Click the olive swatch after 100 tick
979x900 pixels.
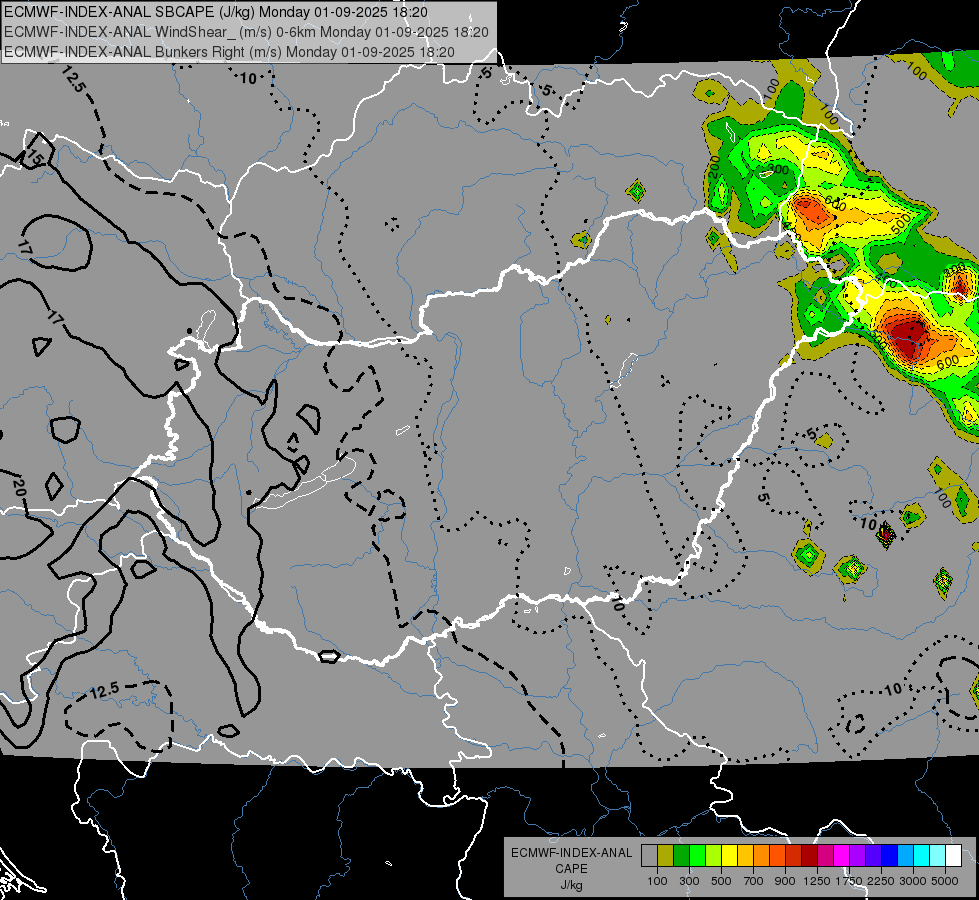point(666,855)
